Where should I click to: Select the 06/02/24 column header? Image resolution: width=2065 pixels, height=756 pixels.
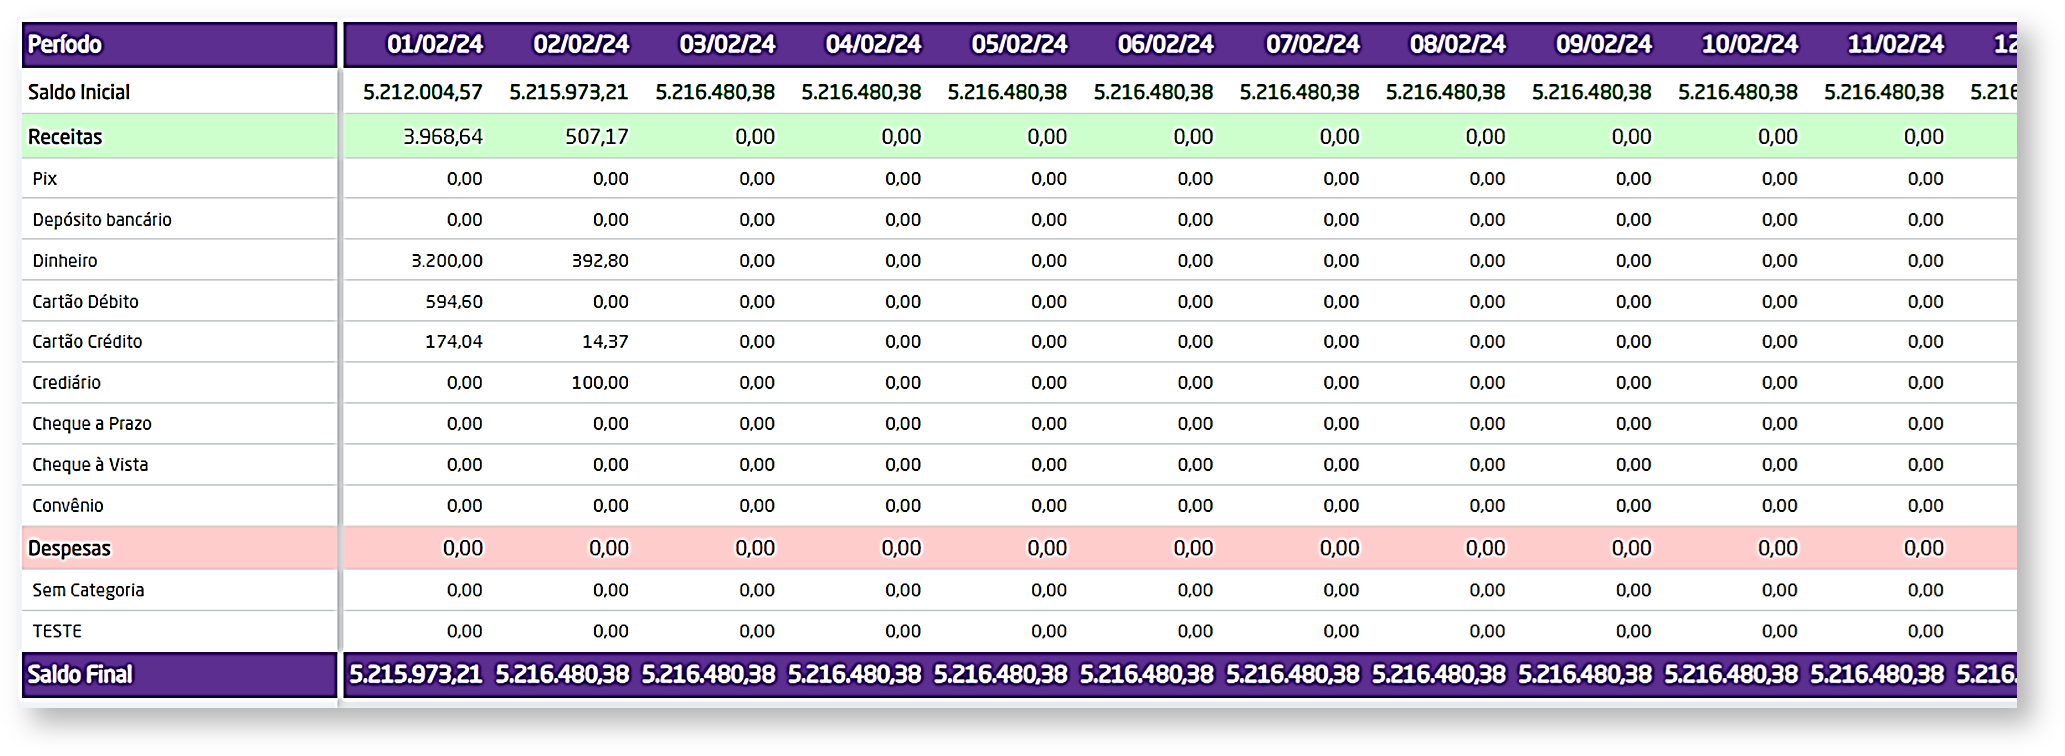[x=1165, y=45]
